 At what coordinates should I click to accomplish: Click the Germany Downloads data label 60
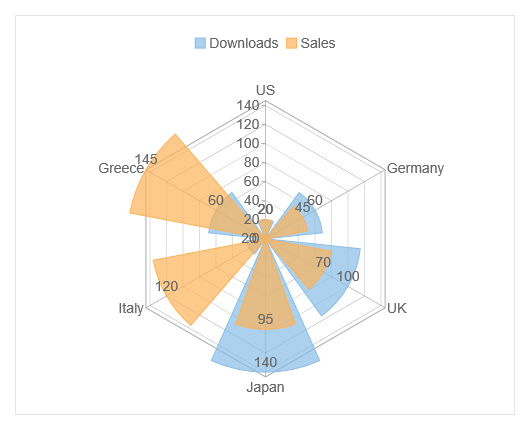(x=315, y=200)
